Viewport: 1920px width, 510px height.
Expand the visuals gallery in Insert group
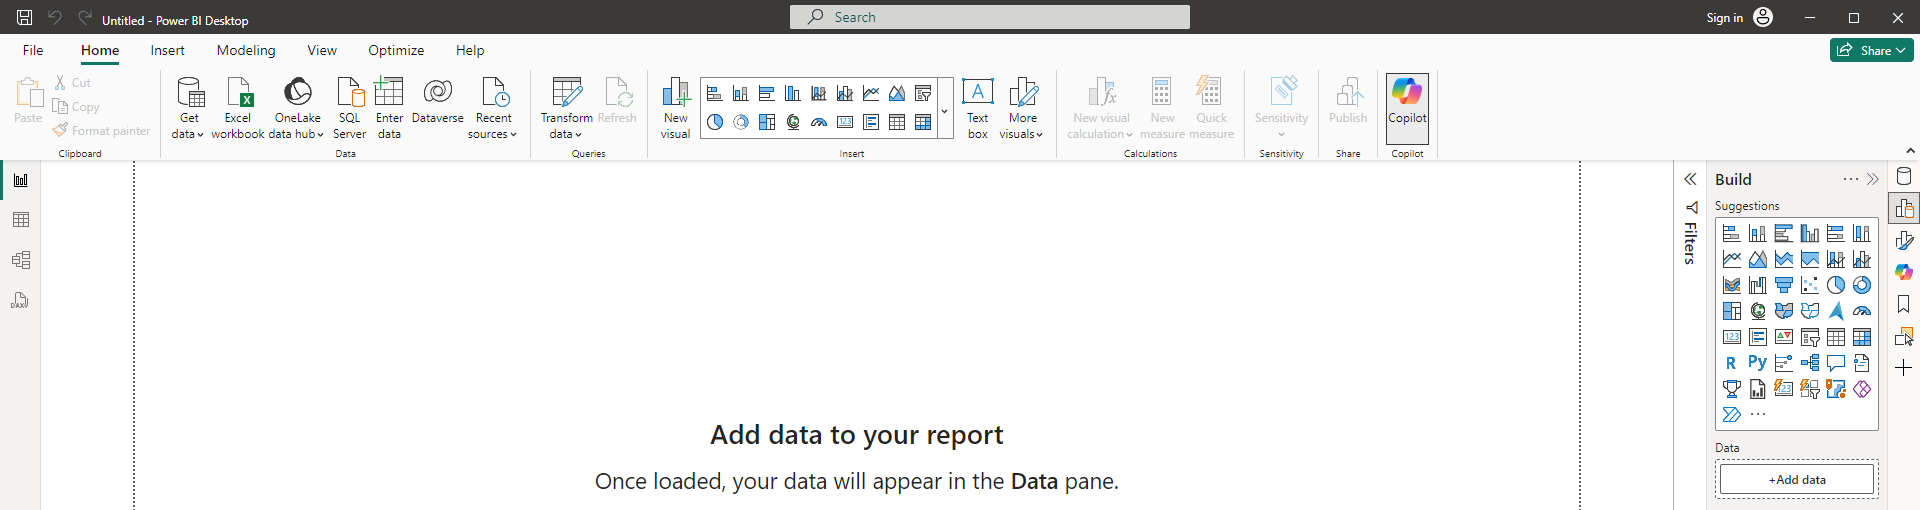pyautogui.click(x=944, y=112)
